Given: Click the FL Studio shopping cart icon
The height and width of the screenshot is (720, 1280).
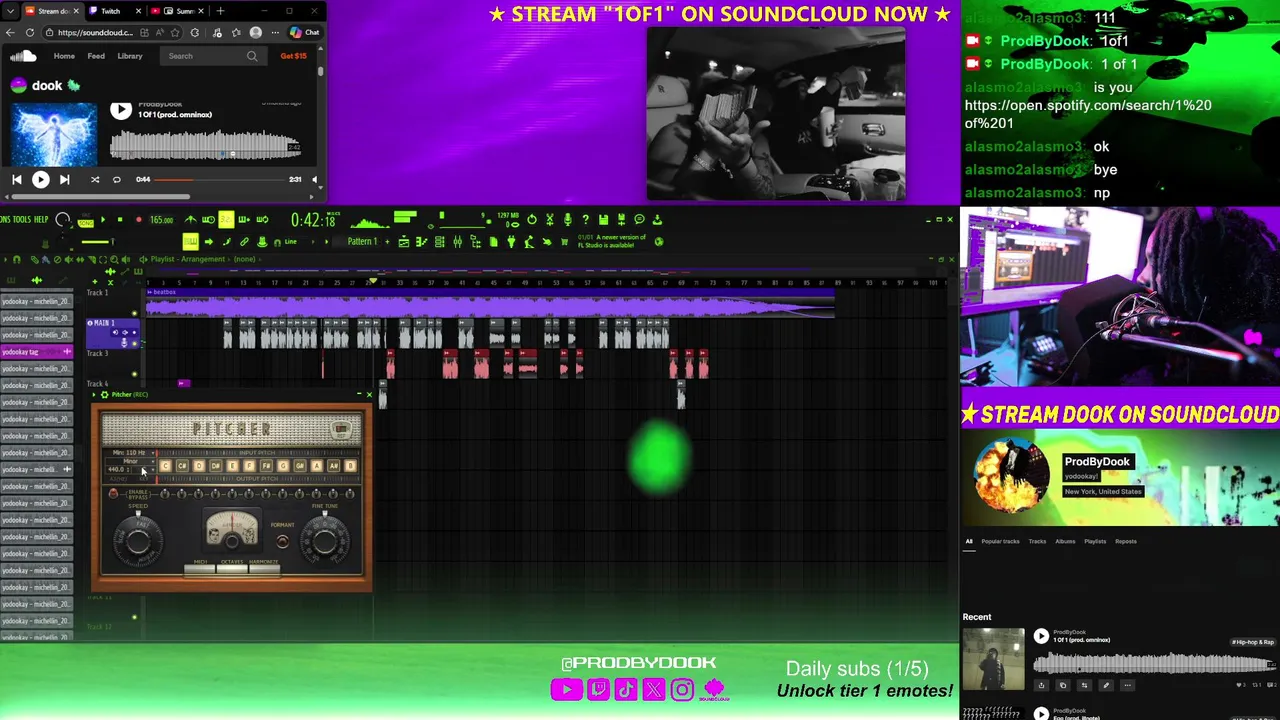Looking at the screenshot, I should (x=564, y=242).
